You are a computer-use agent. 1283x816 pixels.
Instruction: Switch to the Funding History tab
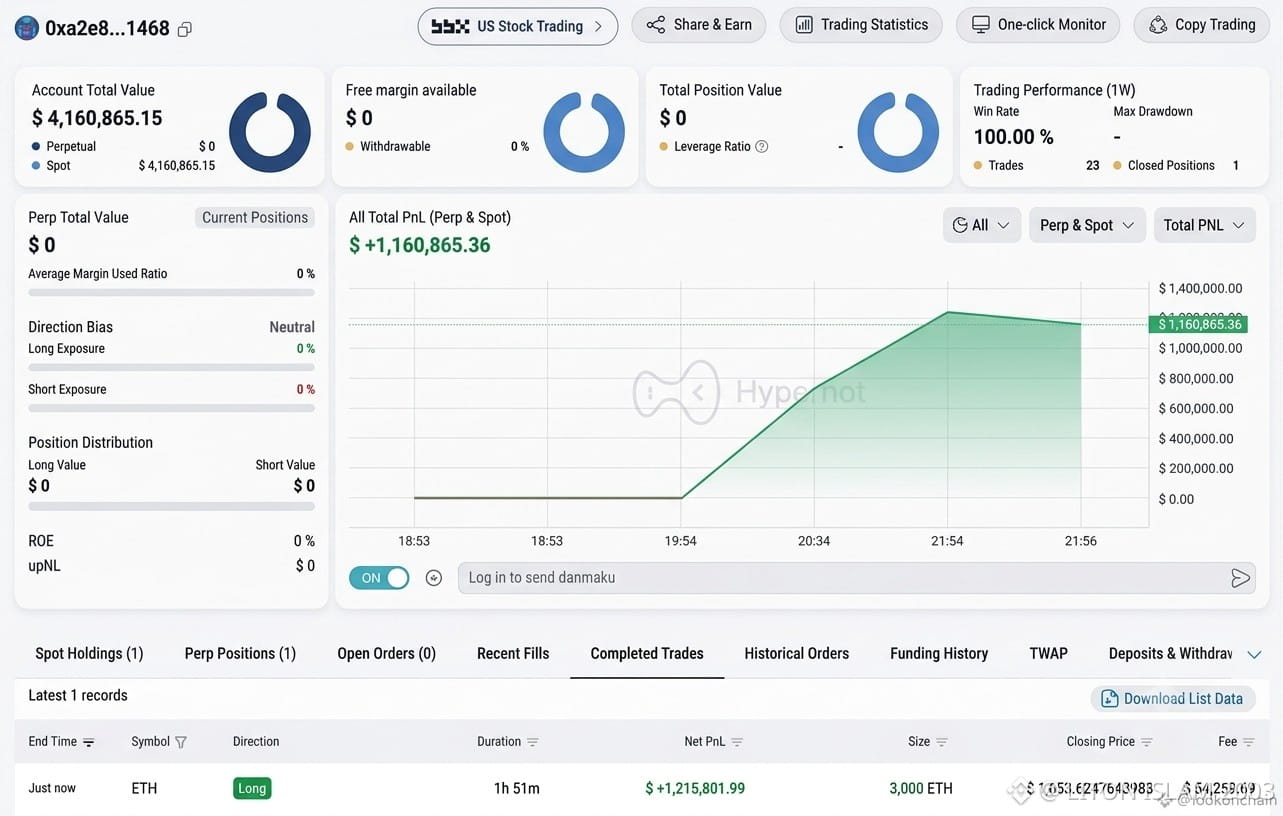[x=939, y=653]
